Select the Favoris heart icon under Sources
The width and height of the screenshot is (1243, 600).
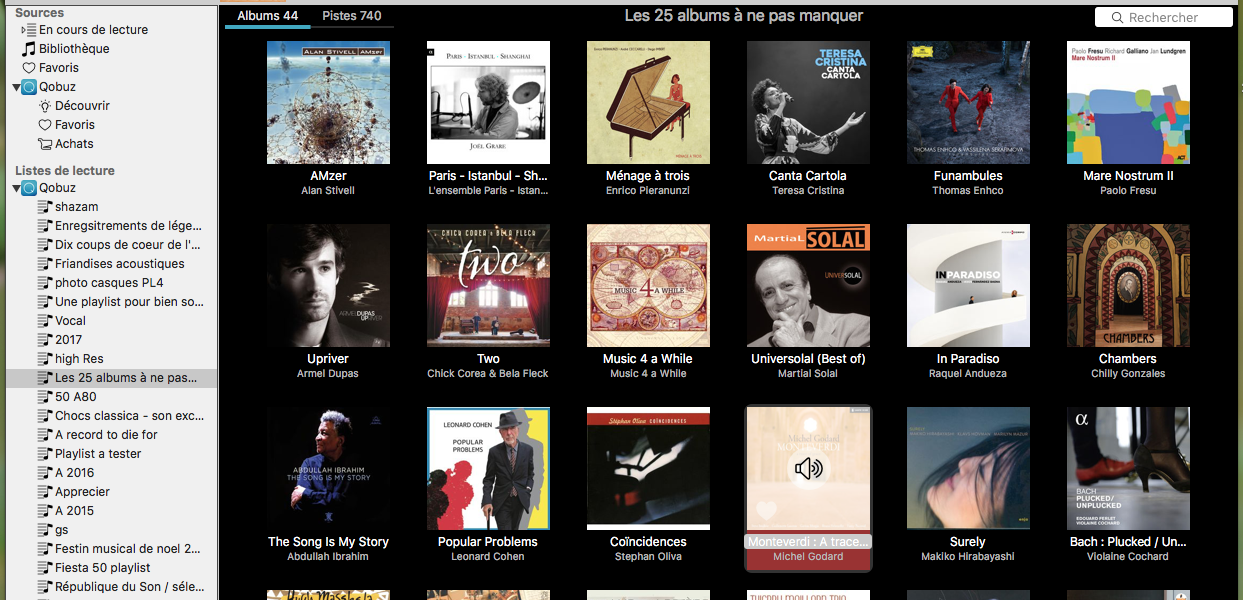[x=29, y=68]
